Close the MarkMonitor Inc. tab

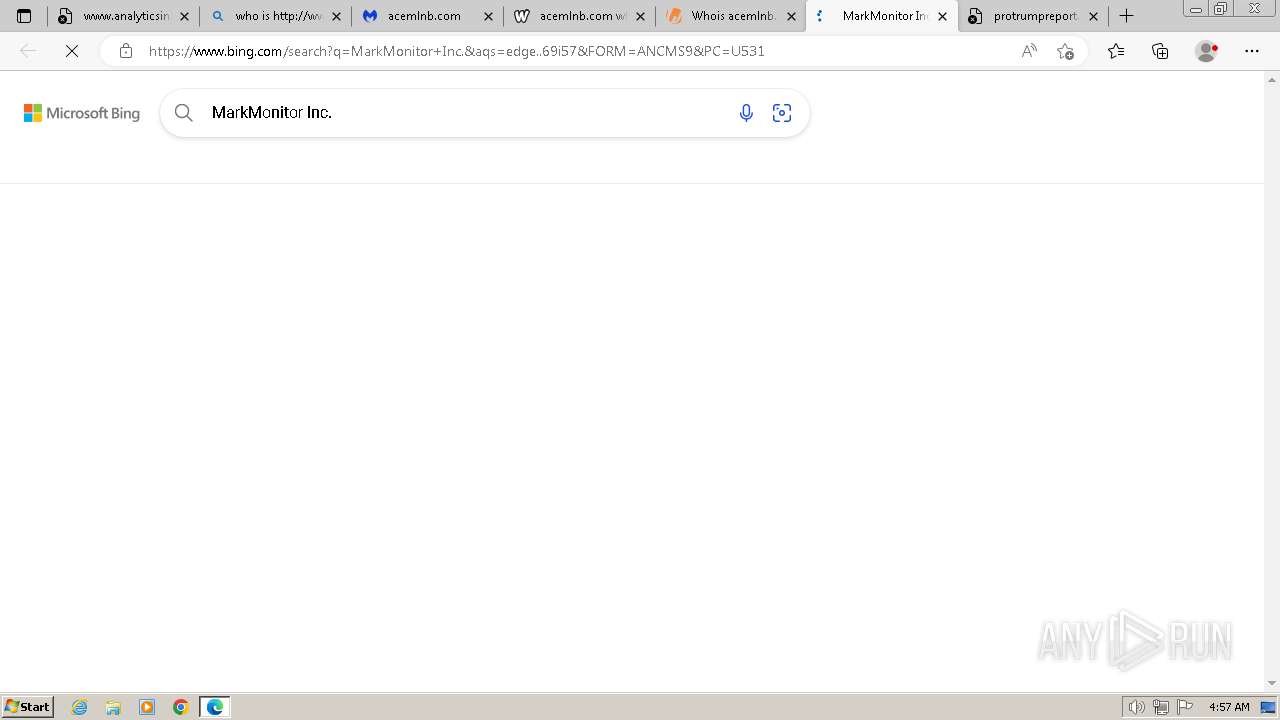(942, 16)
